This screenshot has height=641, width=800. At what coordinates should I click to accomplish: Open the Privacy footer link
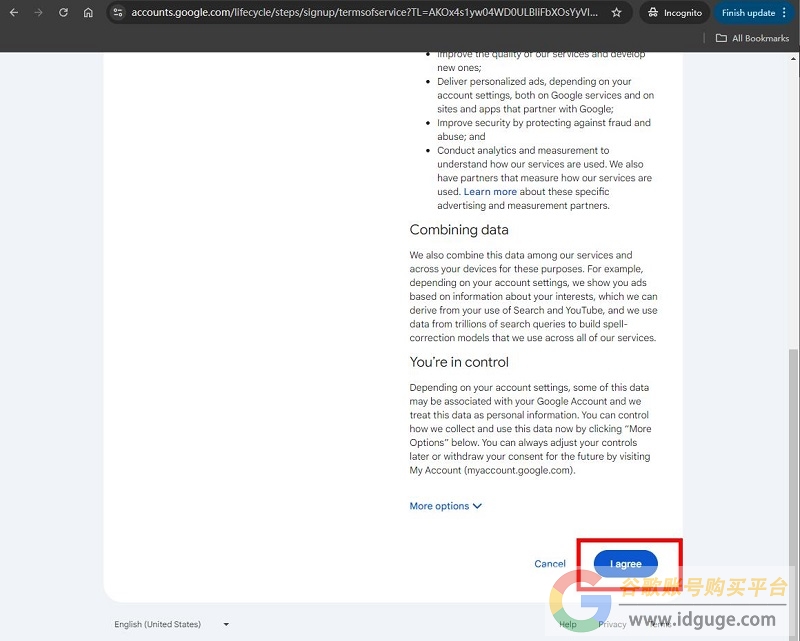612,624
